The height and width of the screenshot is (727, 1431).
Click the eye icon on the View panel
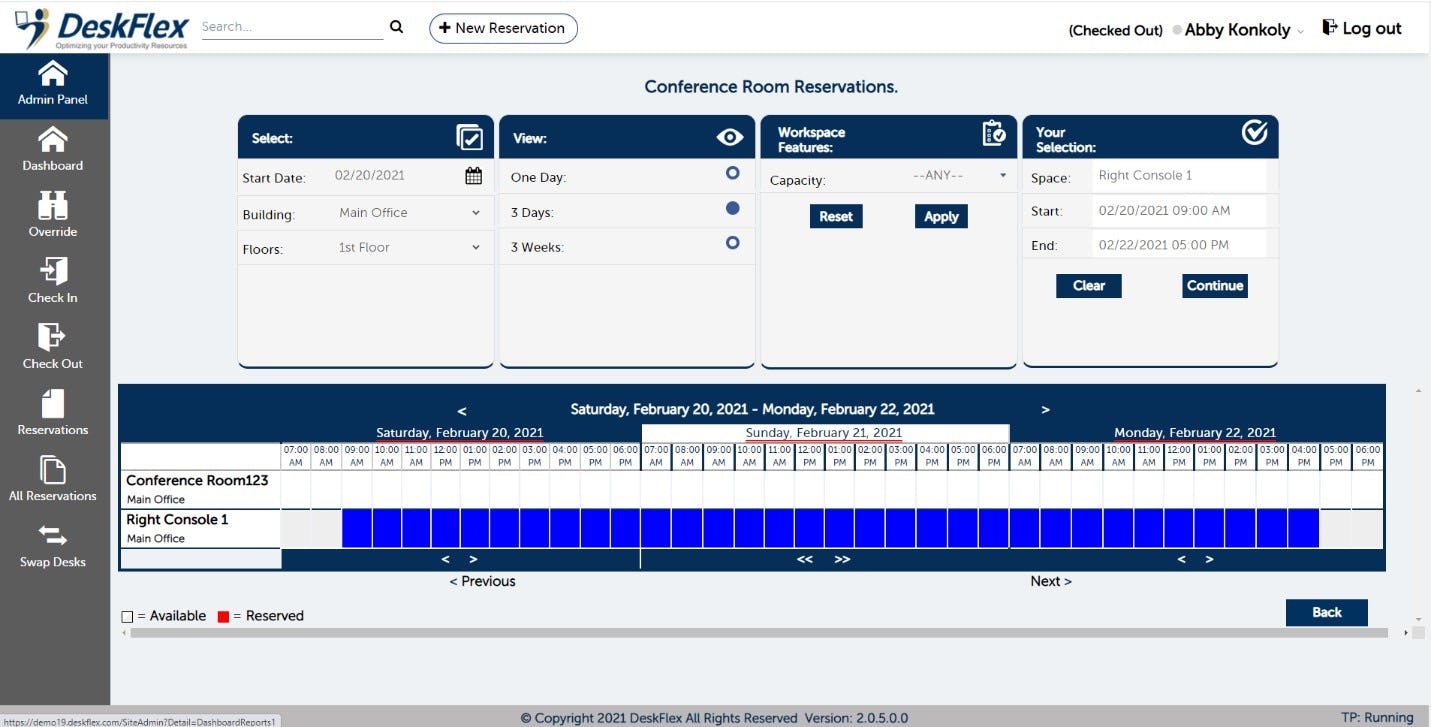(x=729, y=136)
